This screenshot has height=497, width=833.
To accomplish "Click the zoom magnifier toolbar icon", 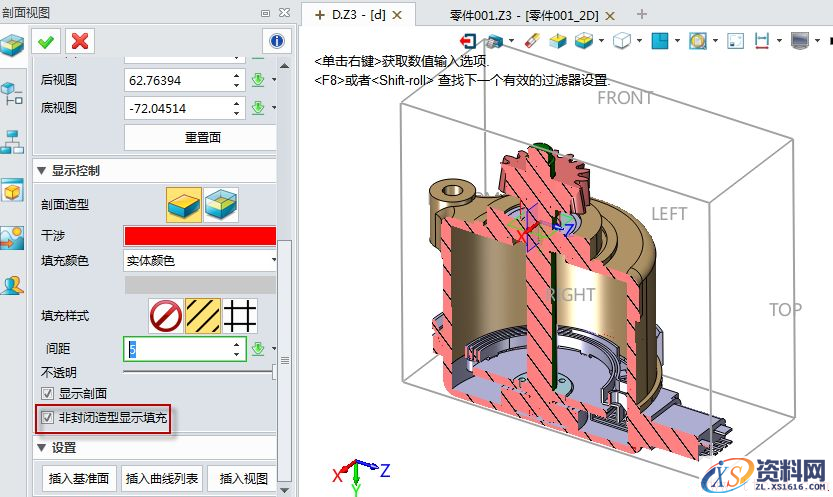I will pos(698,41).
